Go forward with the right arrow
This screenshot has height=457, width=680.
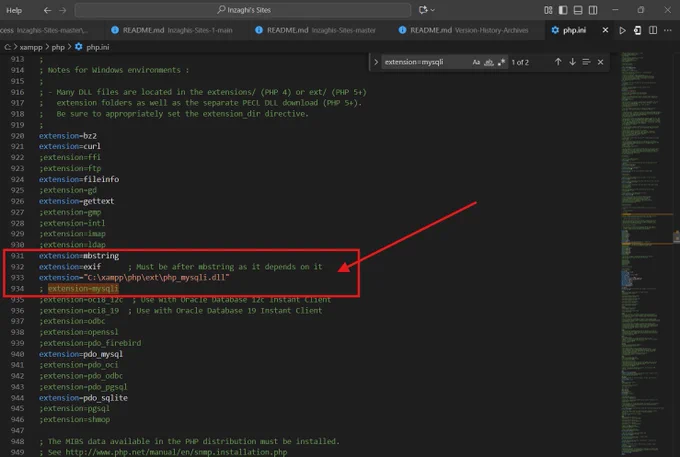point(62,10)
